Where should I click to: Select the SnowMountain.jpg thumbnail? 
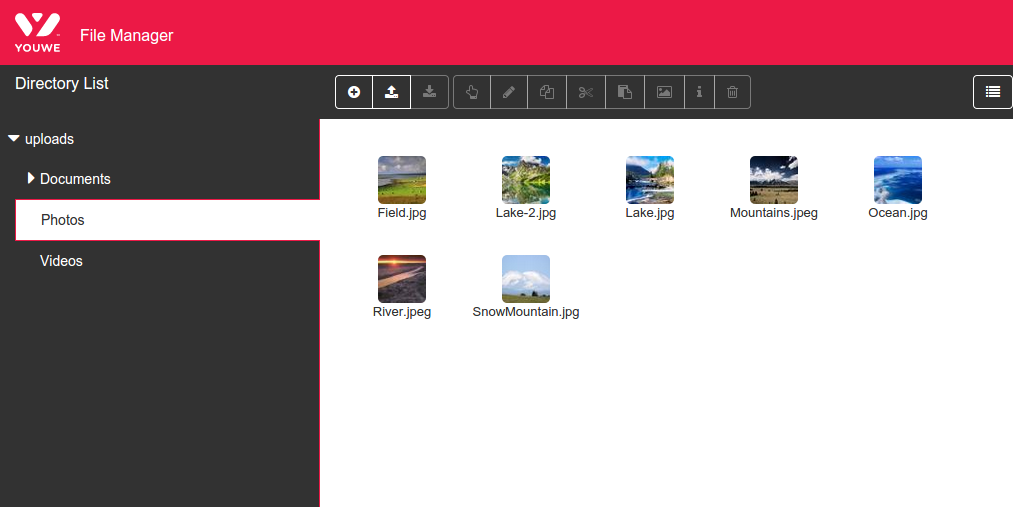[526, 279]
